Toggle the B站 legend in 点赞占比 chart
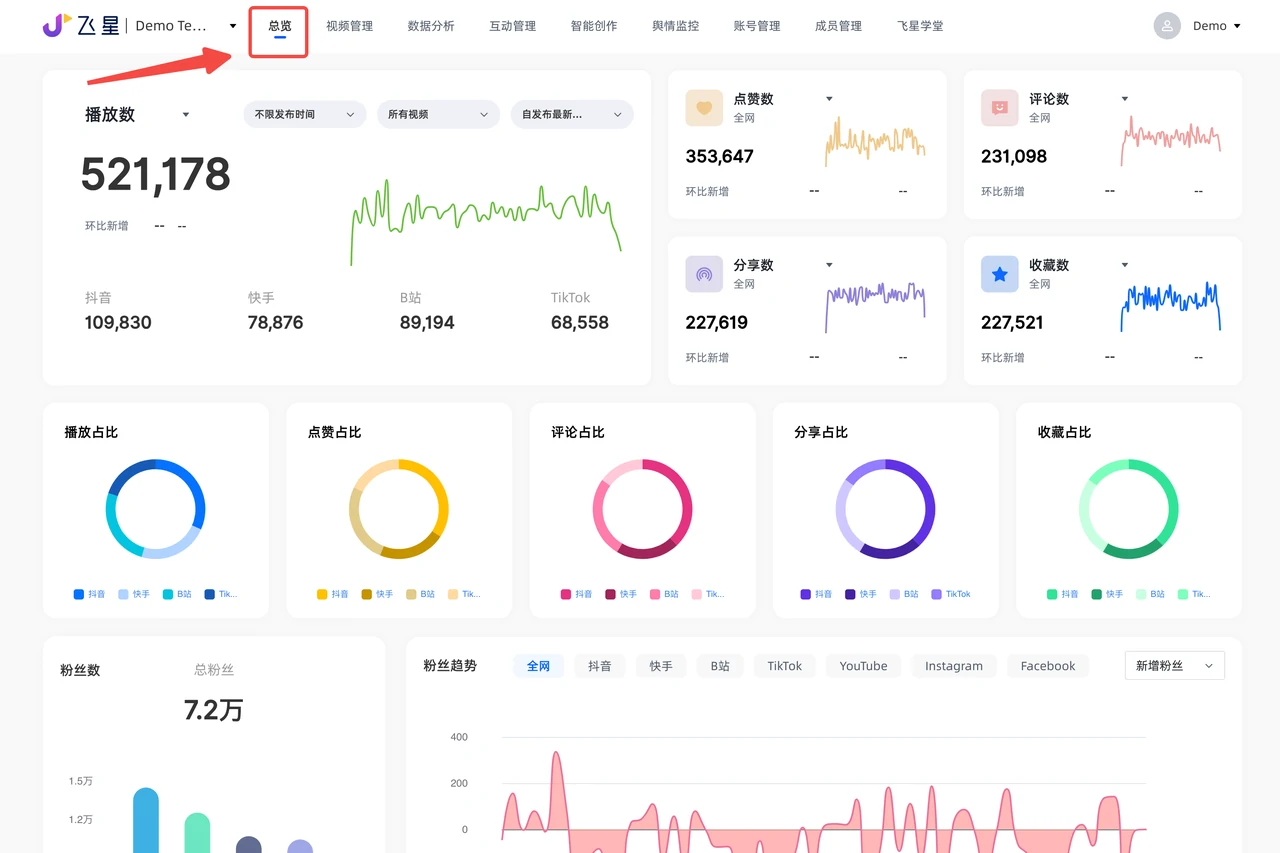 click(x=420, y=593)
